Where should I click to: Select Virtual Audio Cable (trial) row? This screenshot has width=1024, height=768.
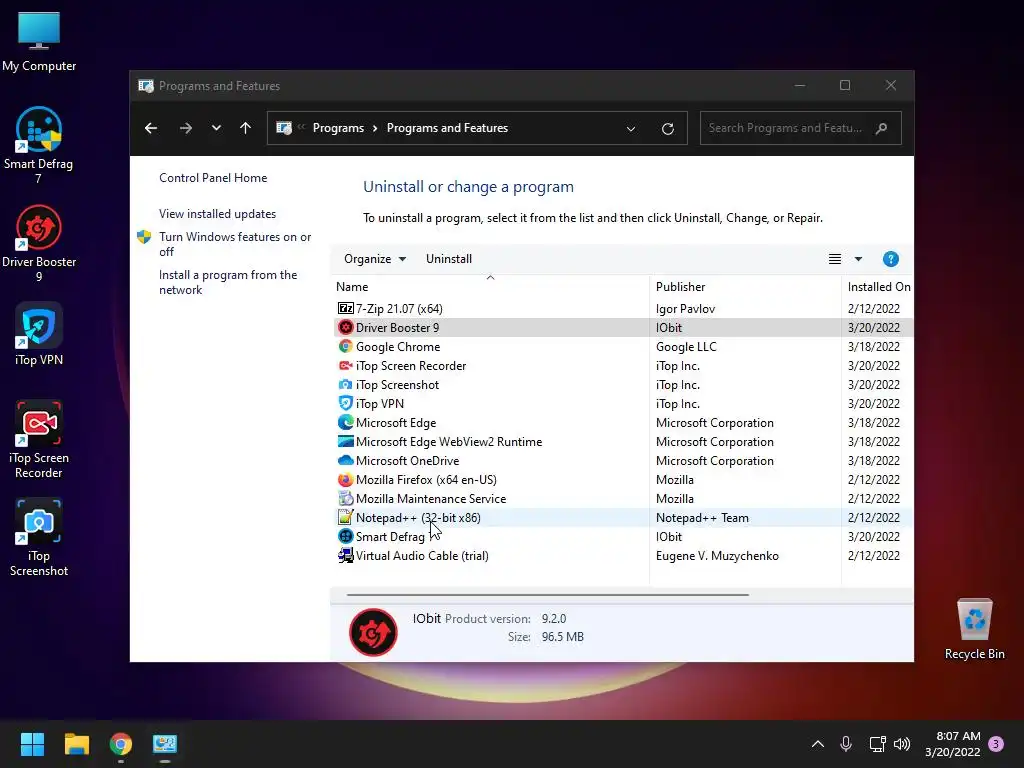click(624, 555)
